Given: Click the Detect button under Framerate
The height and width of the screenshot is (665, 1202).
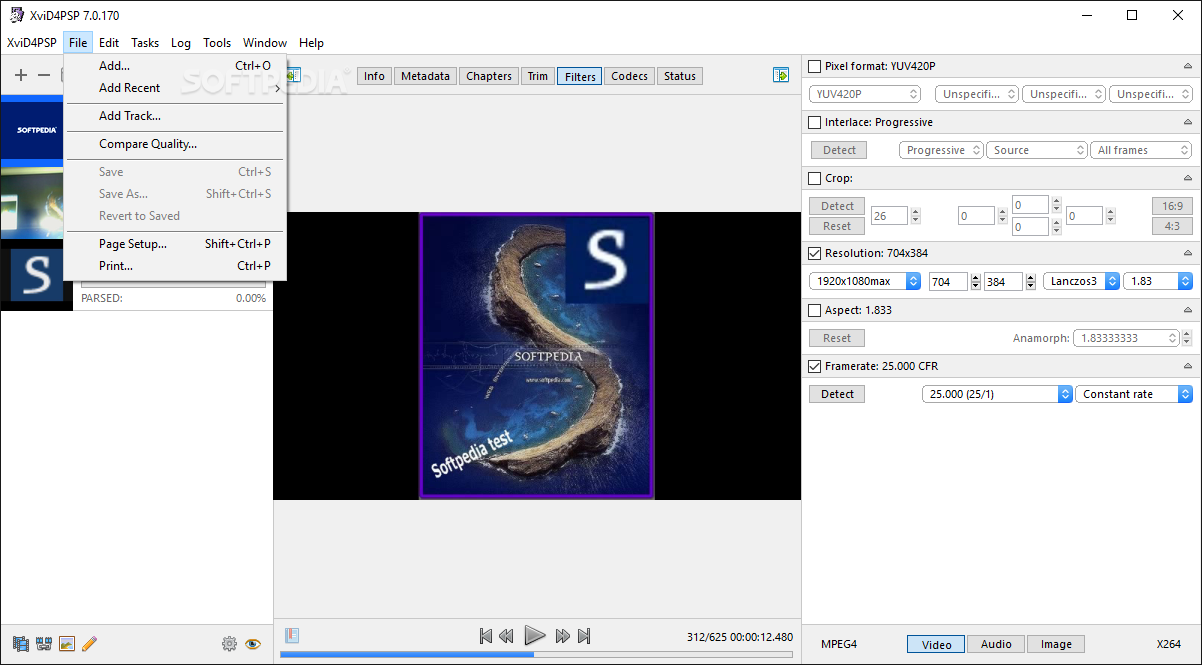Looking at the screenshot, I should (837, 394).
